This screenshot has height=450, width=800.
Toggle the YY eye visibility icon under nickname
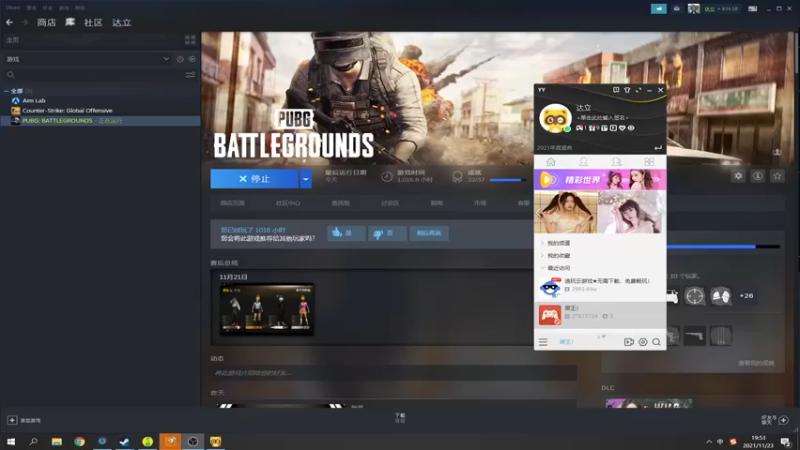[x=631, y=128]
